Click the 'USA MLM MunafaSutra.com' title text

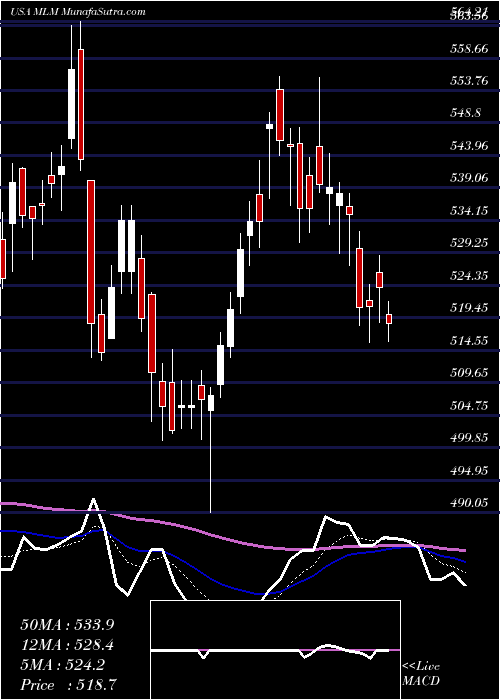tap(78, 12)
